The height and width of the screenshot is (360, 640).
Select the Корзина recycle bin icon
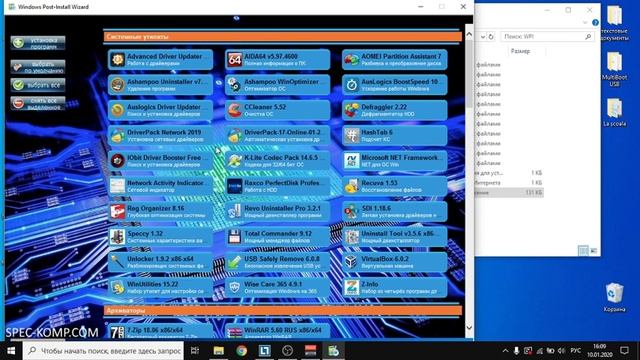(614, 297)
